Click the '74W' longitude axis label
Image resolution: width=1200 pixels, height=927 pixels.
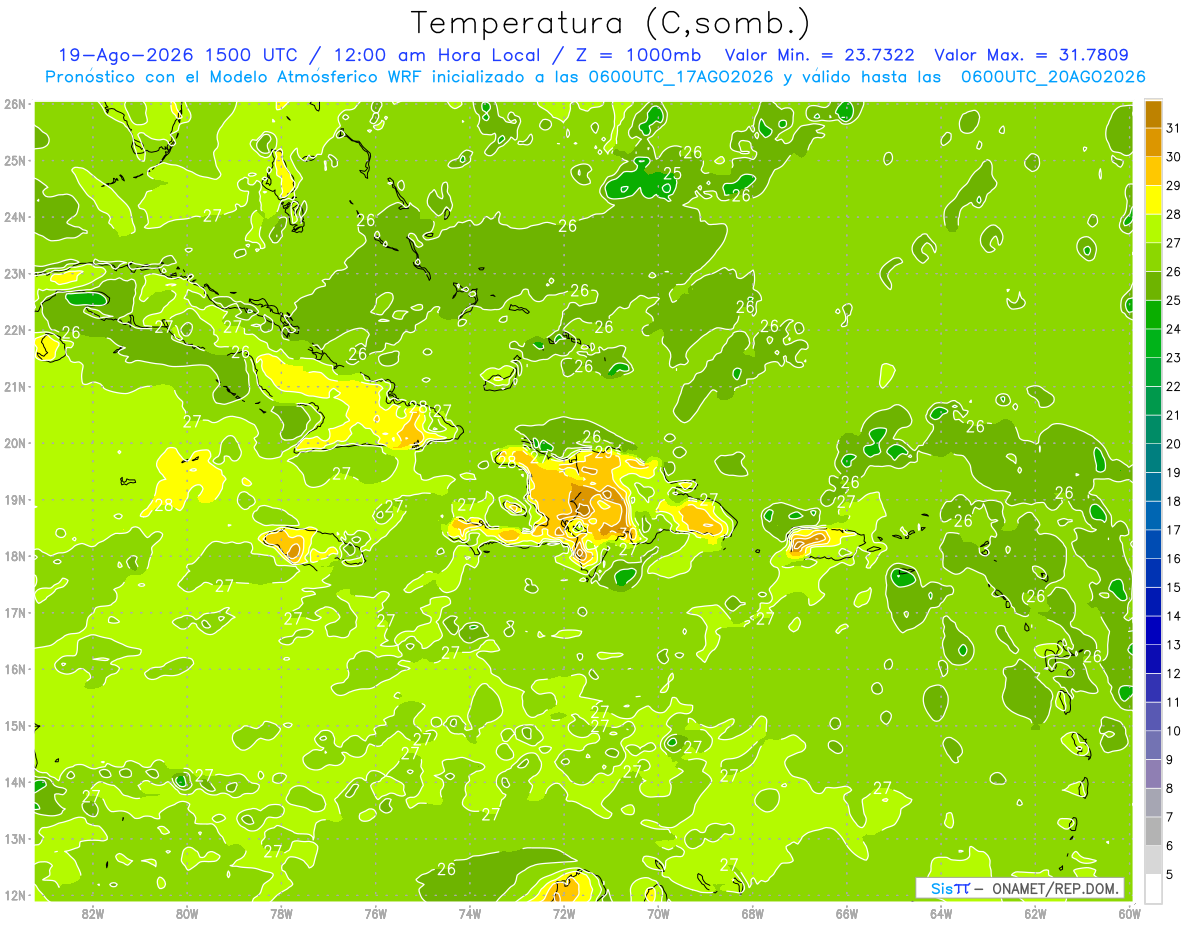[x=470, y=913]
